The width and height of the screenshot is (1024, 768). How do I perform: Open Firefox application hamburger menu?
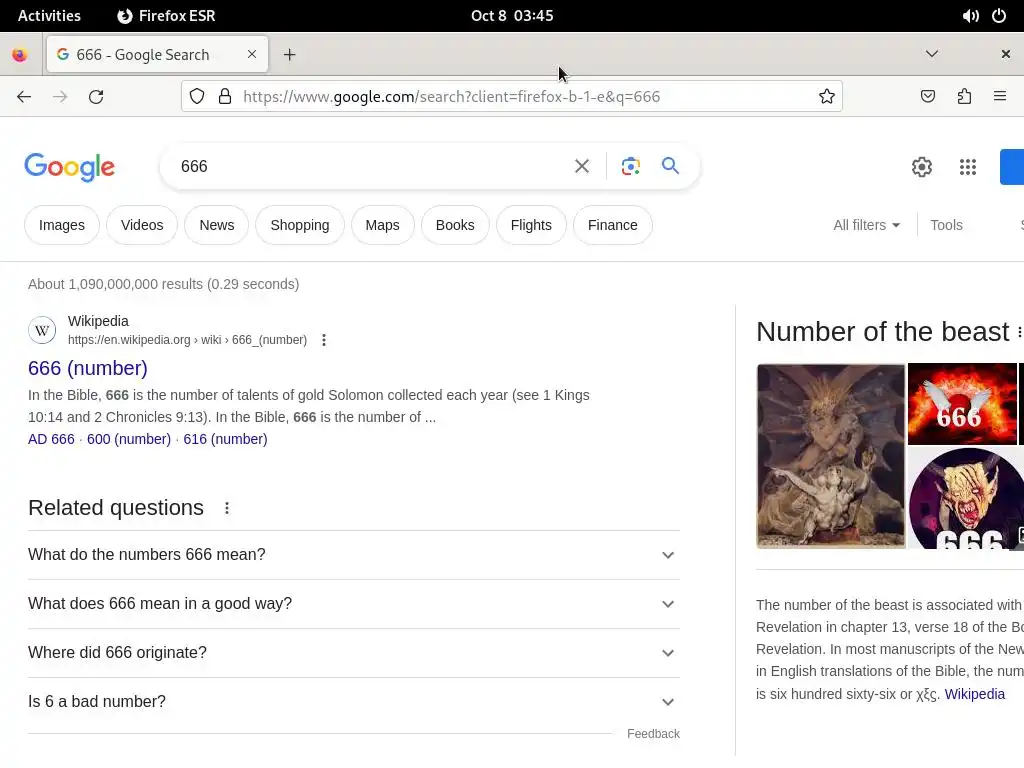1000,97
